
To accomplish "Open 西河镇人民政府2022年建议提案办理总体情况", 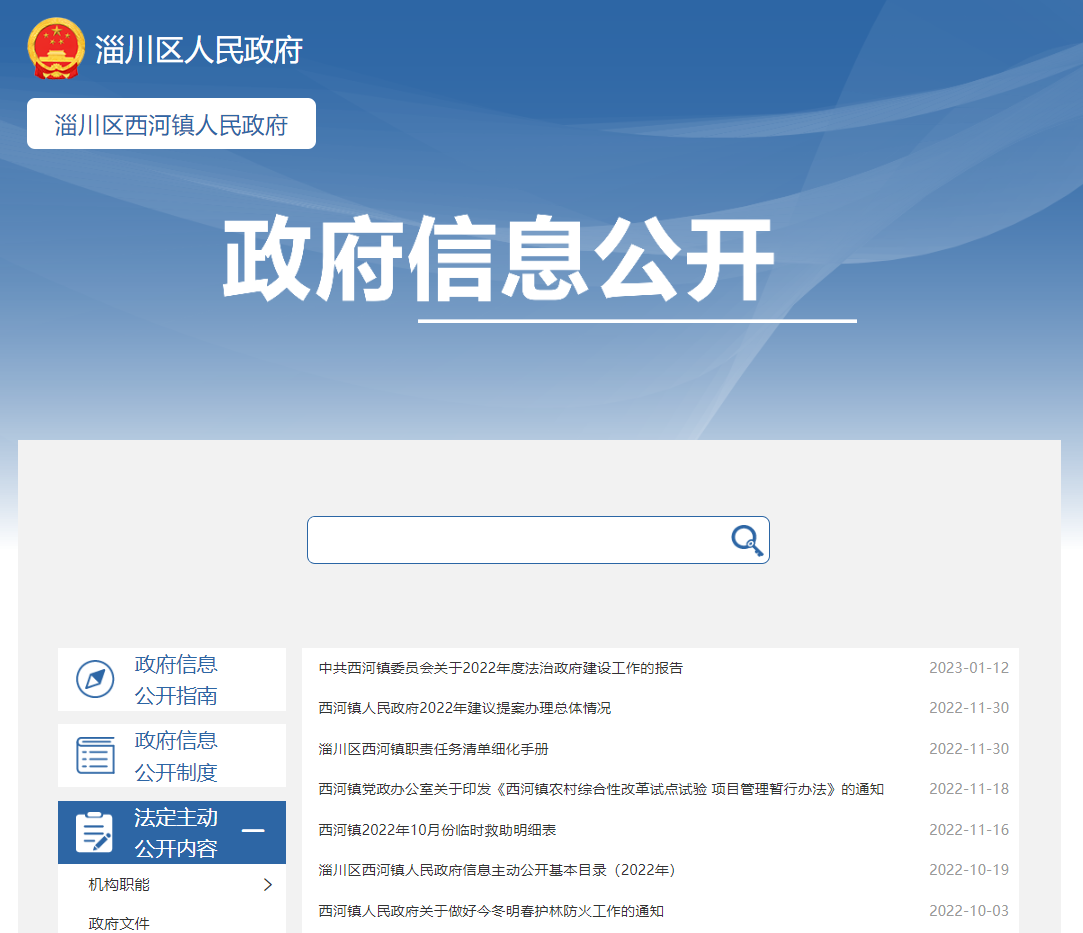I will pos(464,708).
